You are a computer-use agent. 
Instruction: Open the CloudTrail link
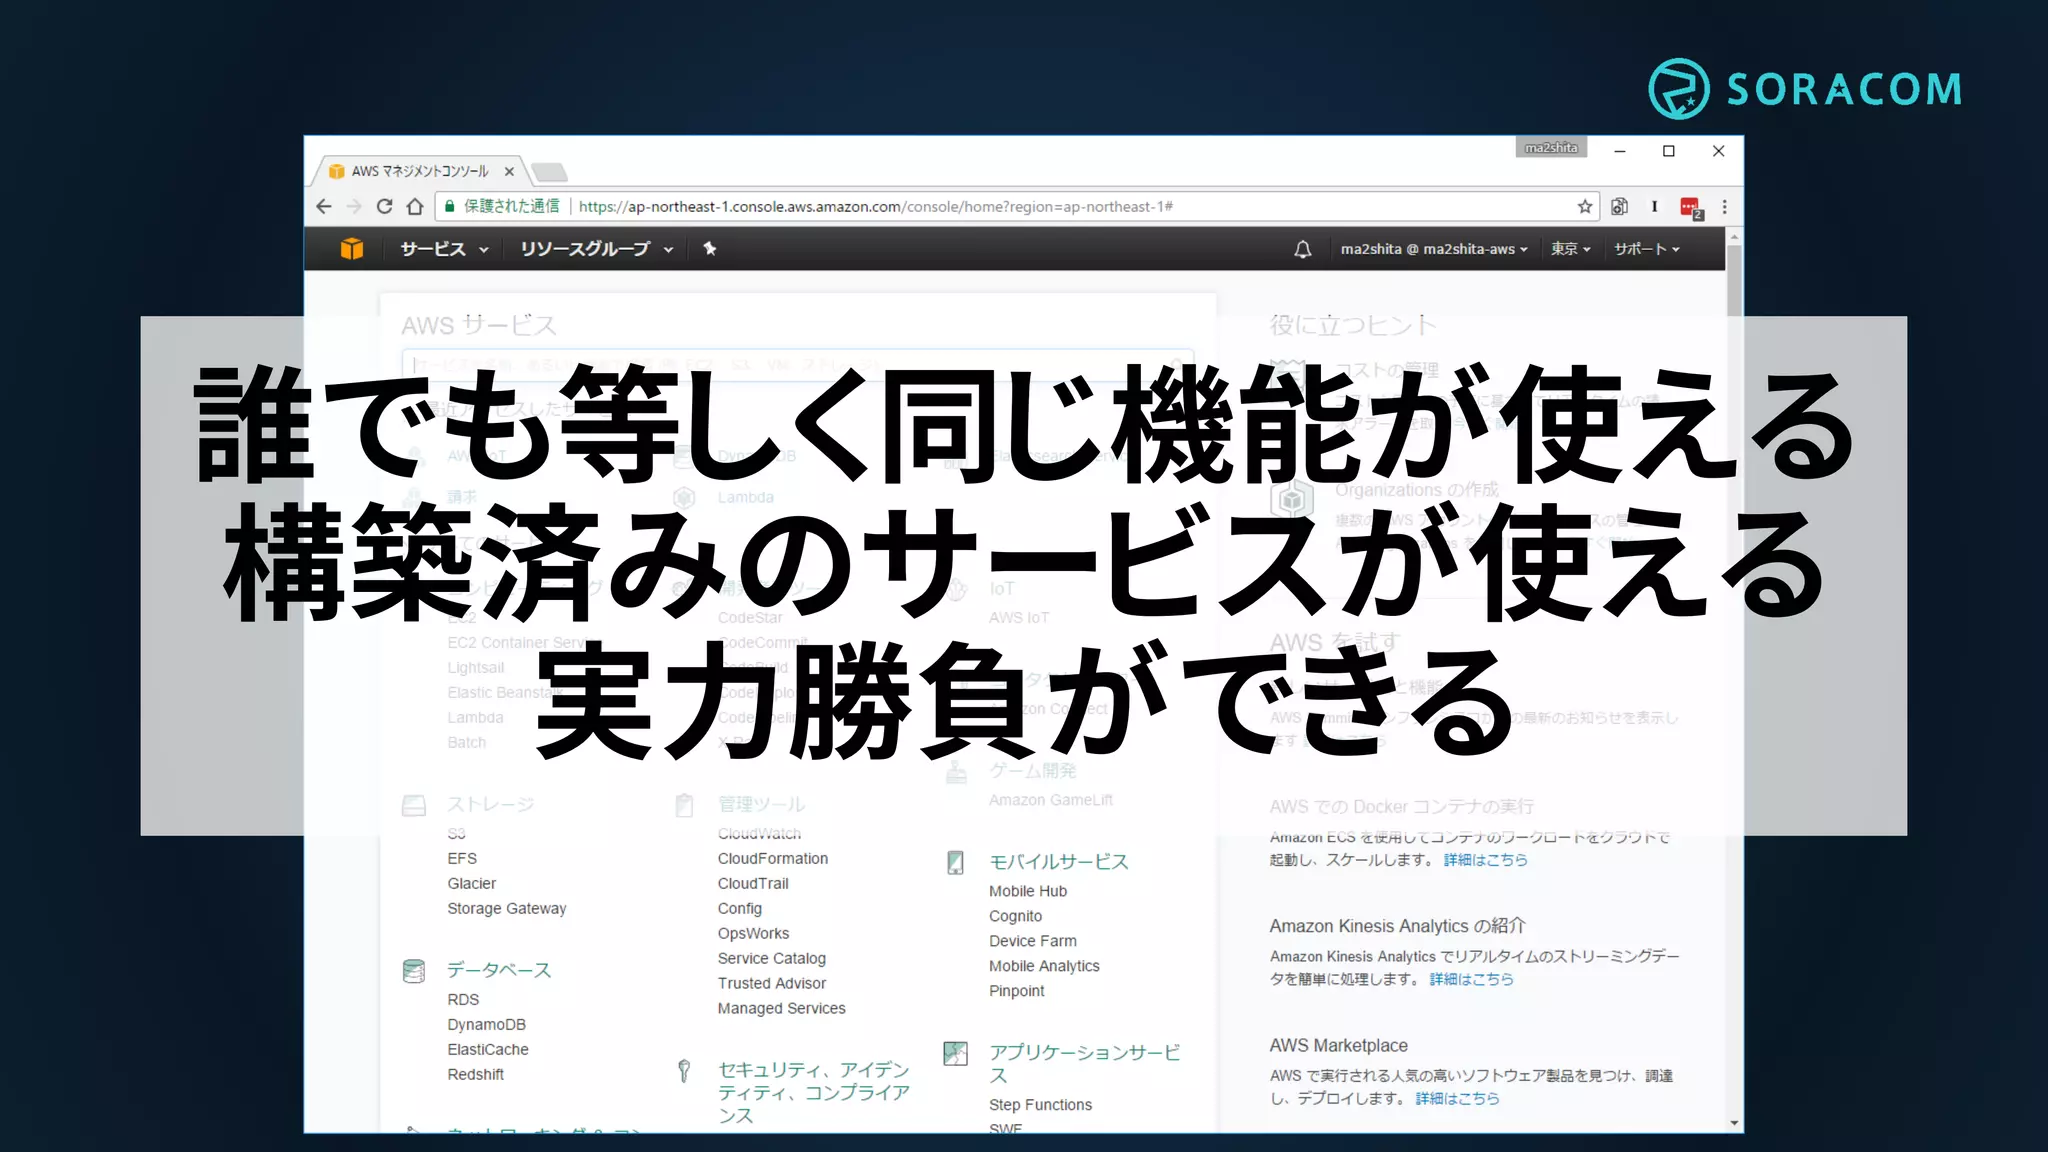tap(753, 884)
